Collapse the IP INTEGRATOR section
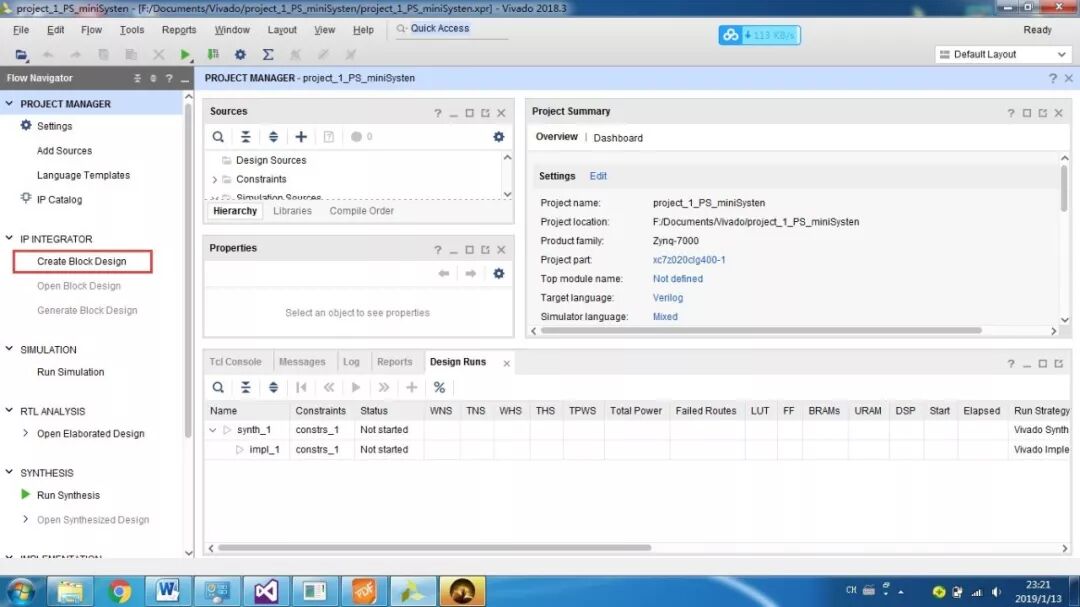Viewport: 1080px width, 607px height. click(9, 238)
